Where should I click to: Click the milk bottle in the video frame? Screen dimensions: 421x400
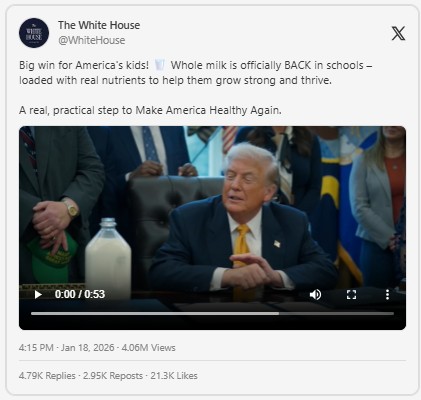click(108, 256)
